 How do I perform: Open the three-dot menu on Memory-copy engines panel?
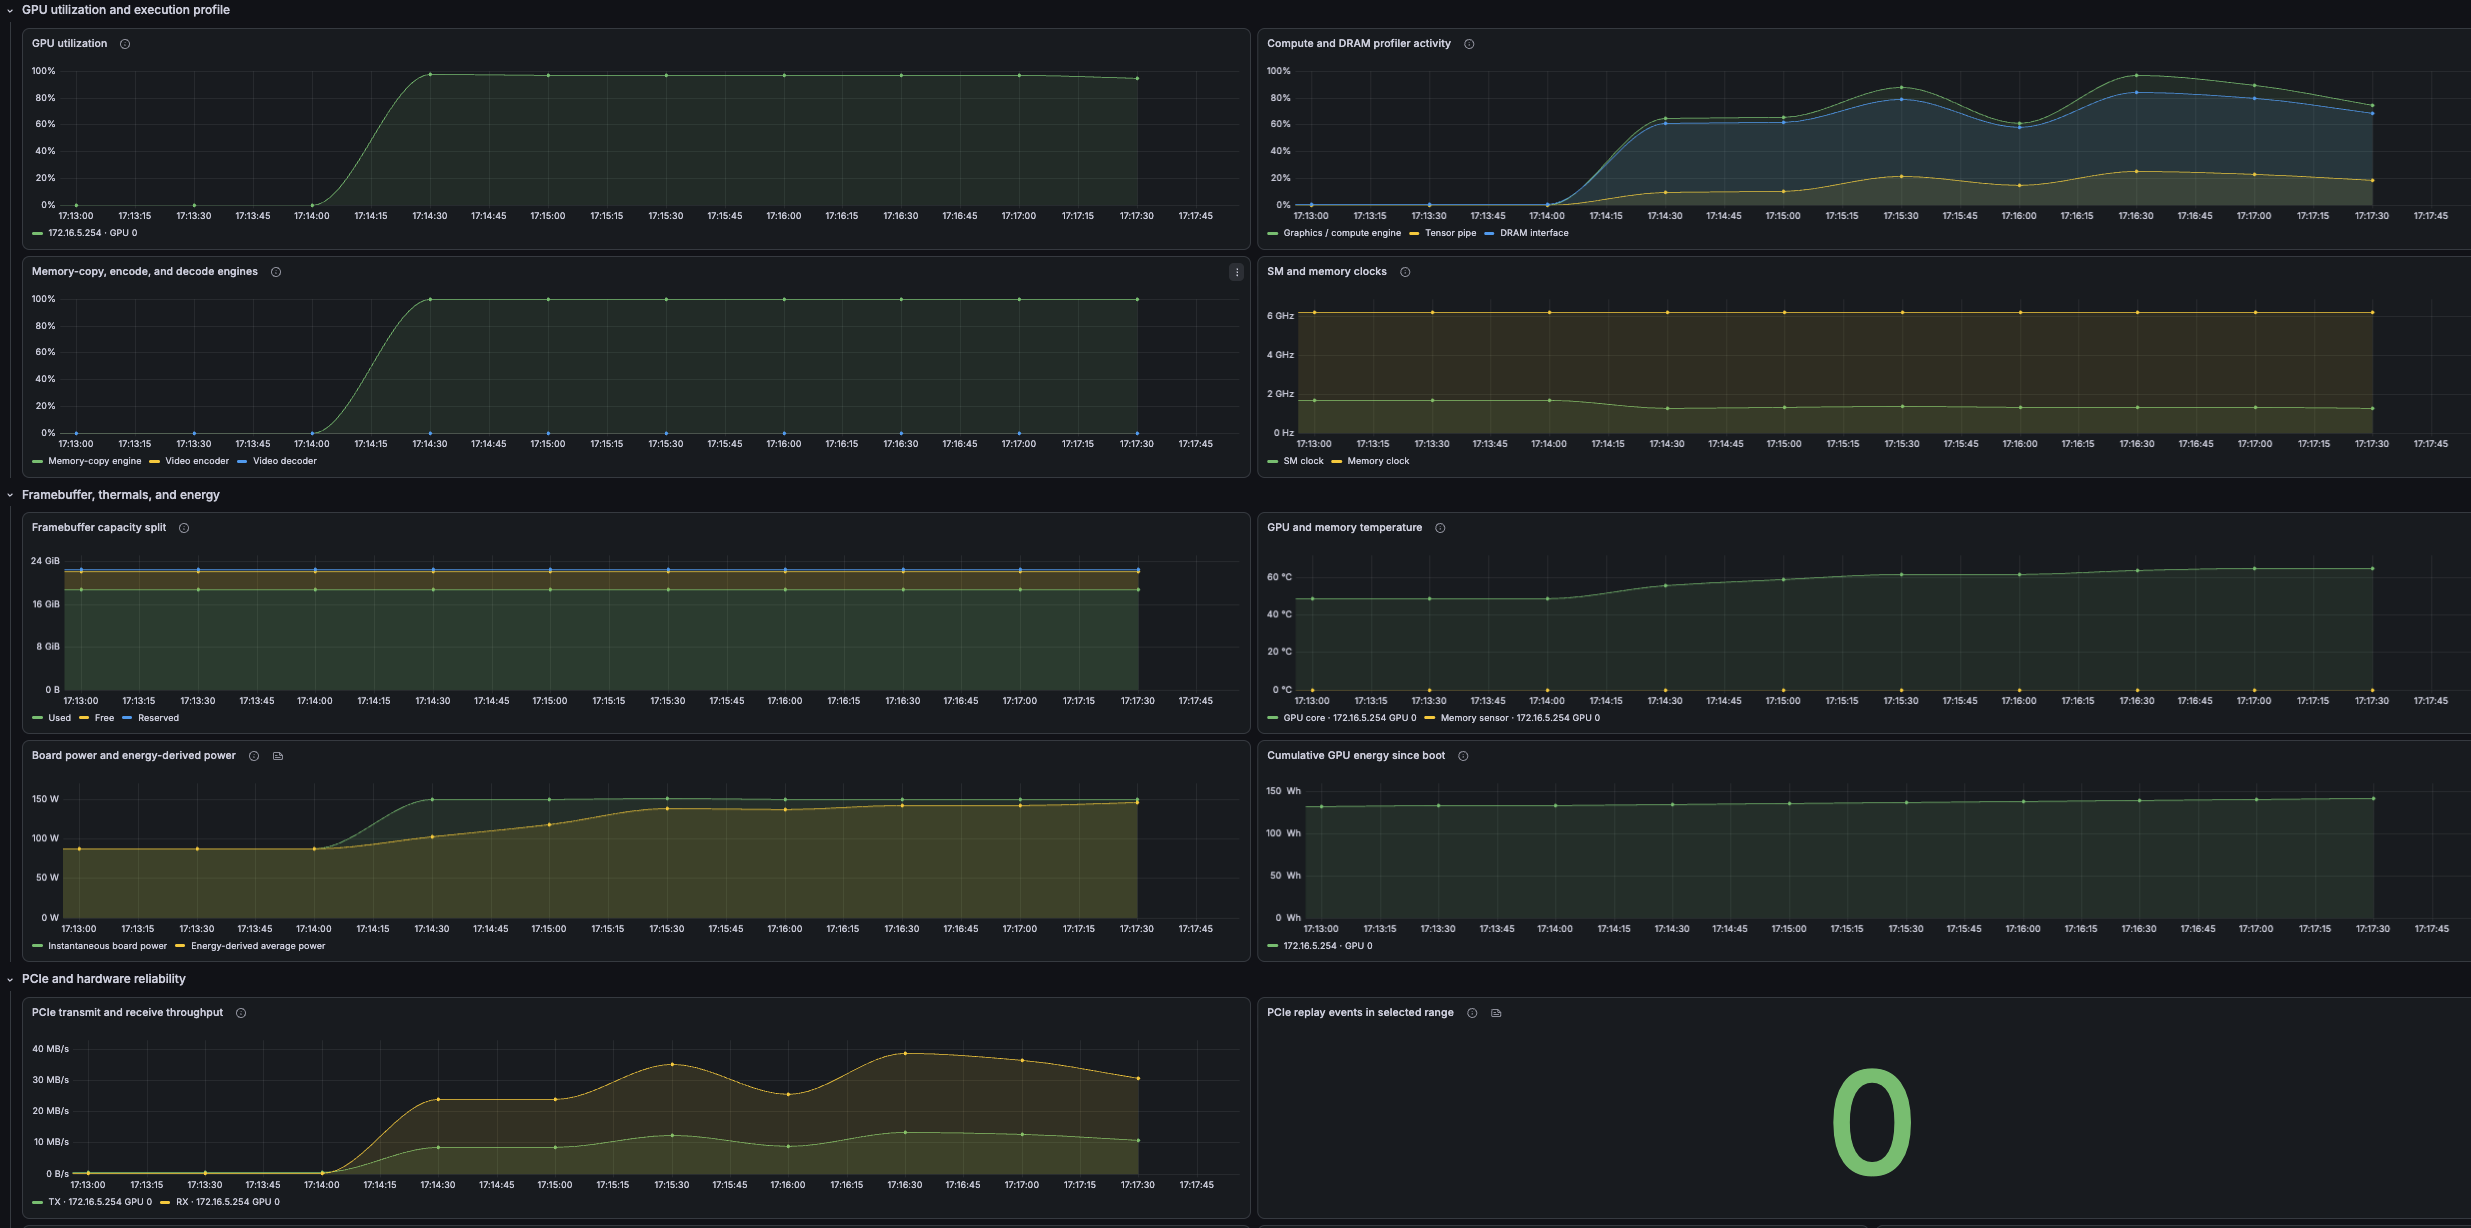tap(1237, 272)
